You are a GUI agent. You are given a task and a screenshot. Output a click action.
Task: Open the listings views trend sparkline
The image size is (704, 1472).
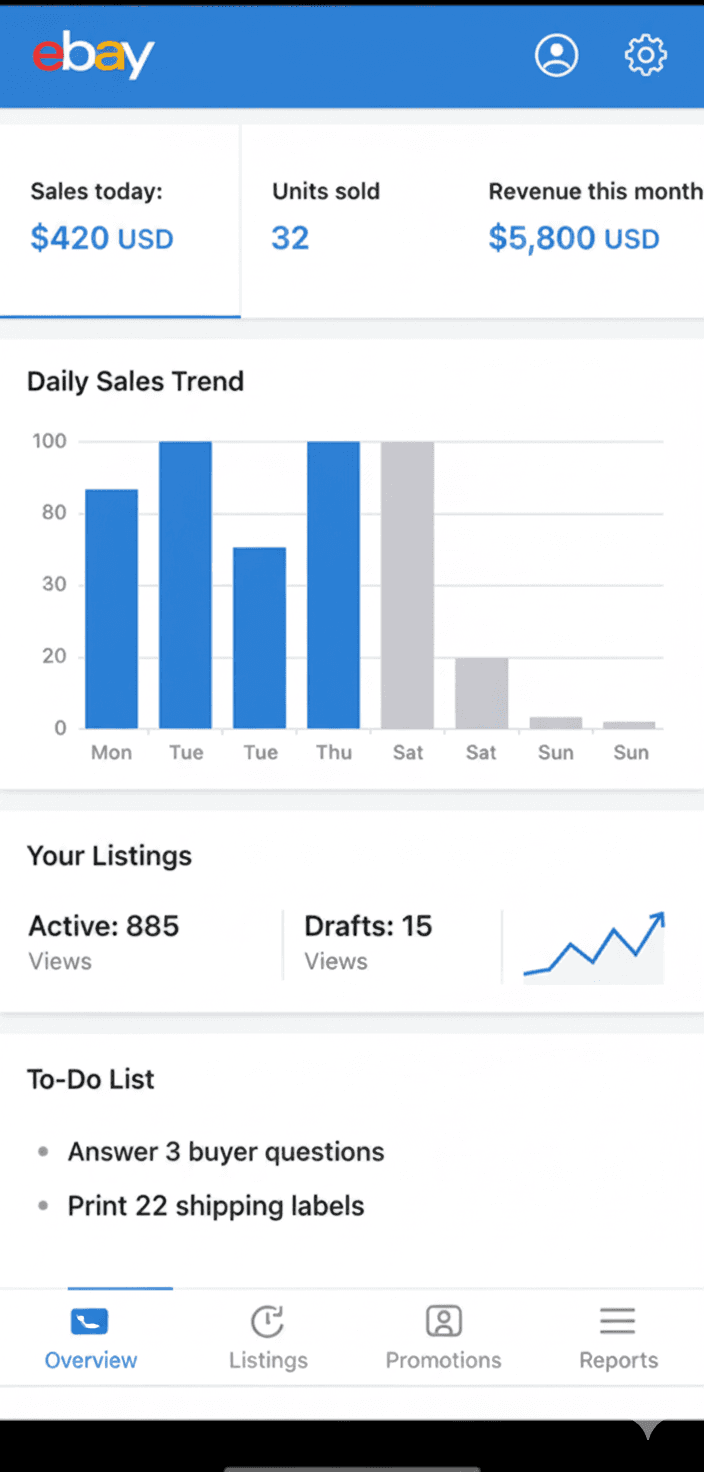click(594, 948)
